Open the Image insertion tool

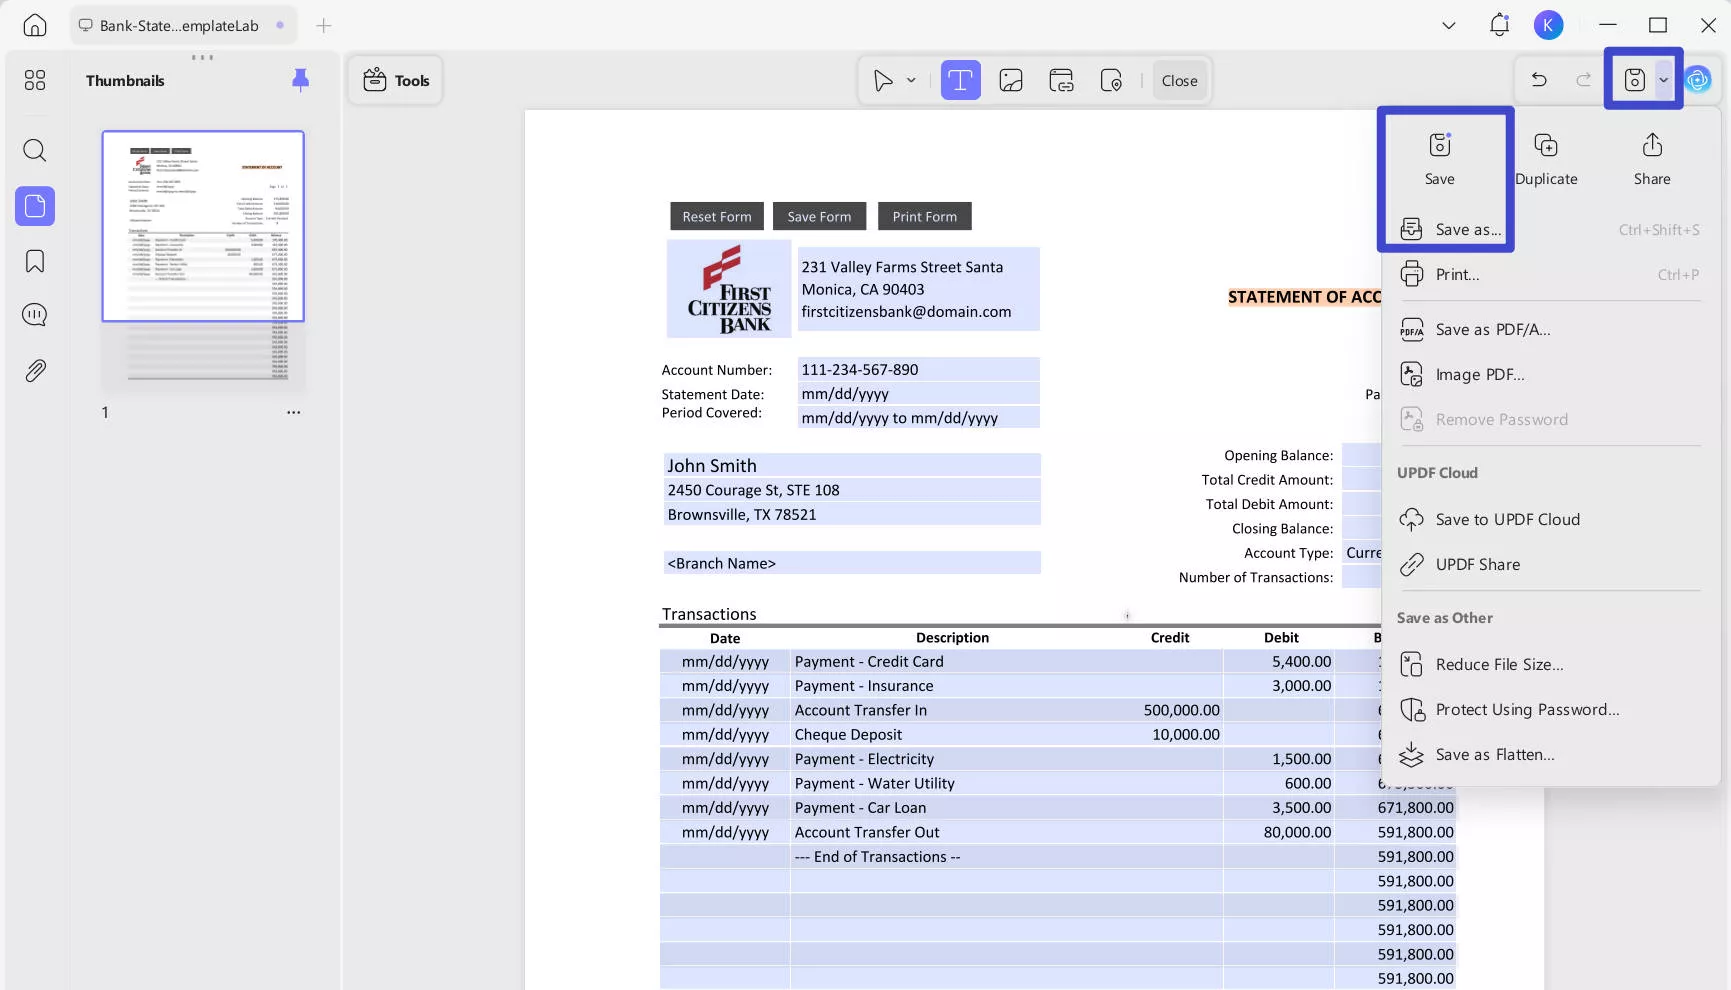pyautogui.click(x=1011, y=80)
